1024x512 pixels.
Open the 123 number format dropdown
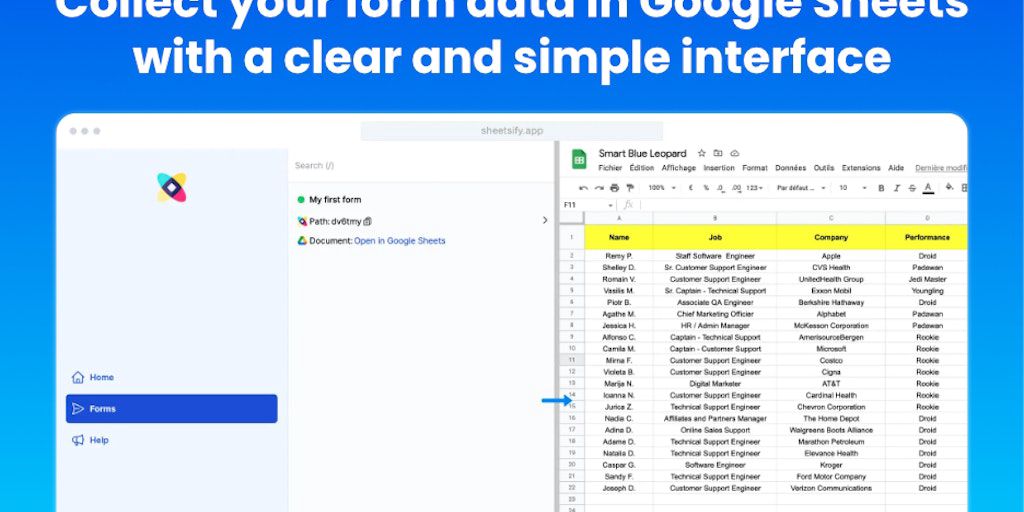click(x=754, y=188)
